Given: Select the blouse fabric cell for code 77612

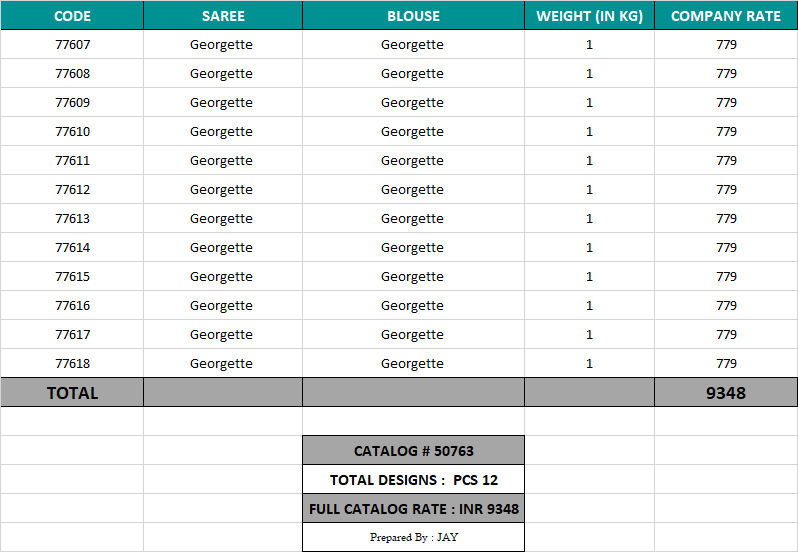Looking at the screenshot, I should (x=412, y=190).
